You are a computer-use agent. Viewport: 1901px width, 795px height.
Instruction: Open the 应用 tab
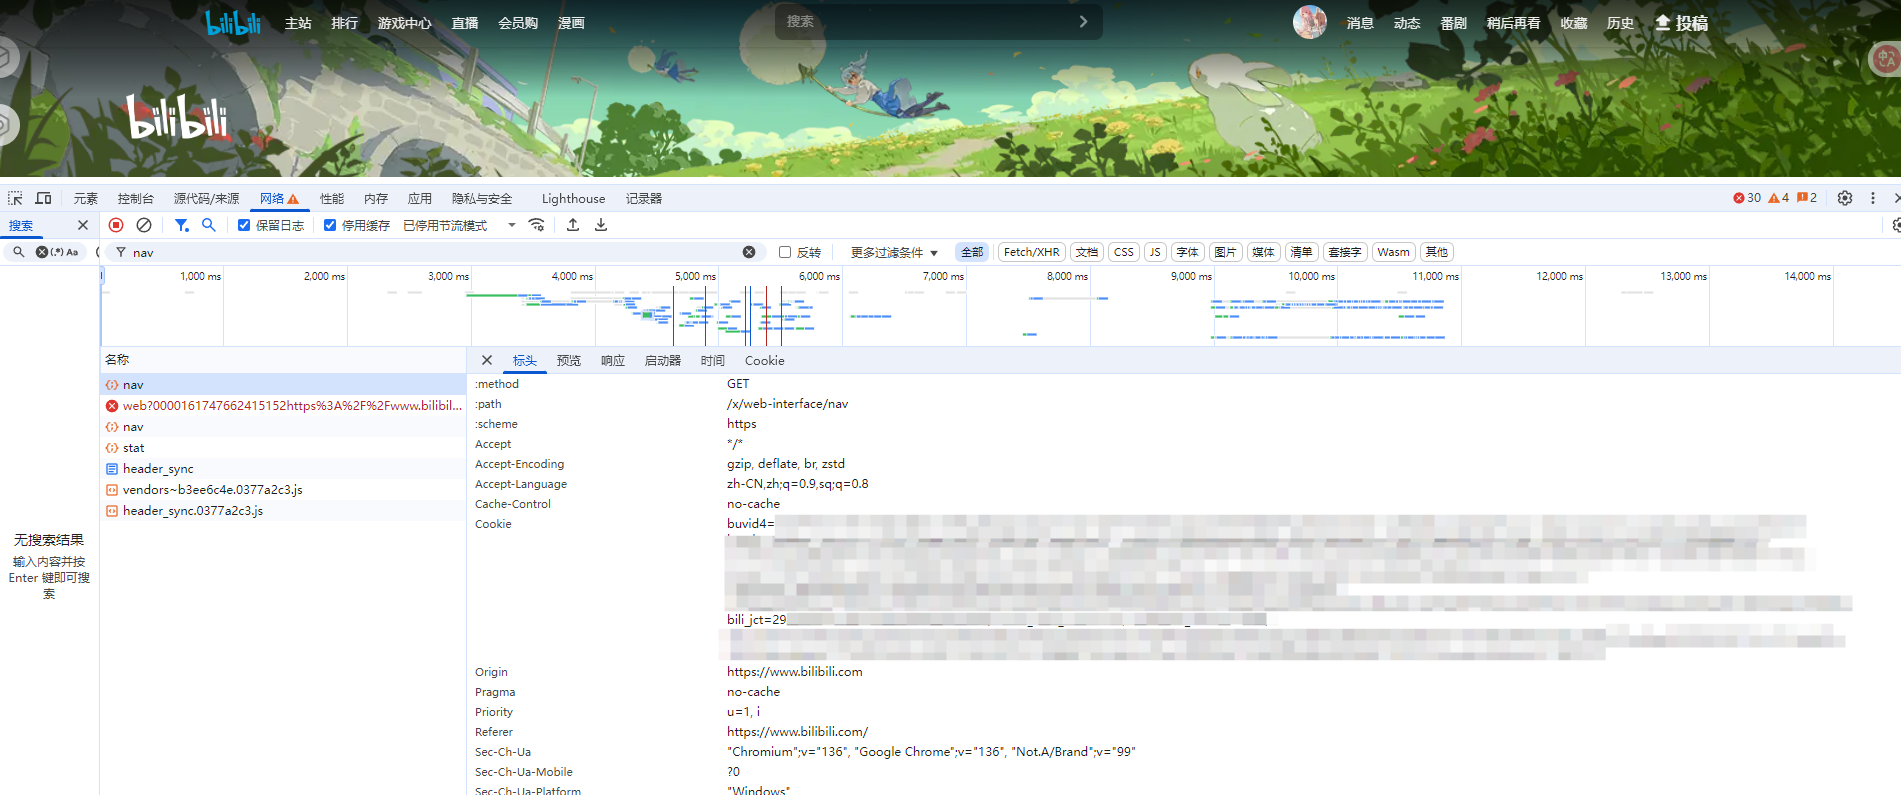point(420,198)
